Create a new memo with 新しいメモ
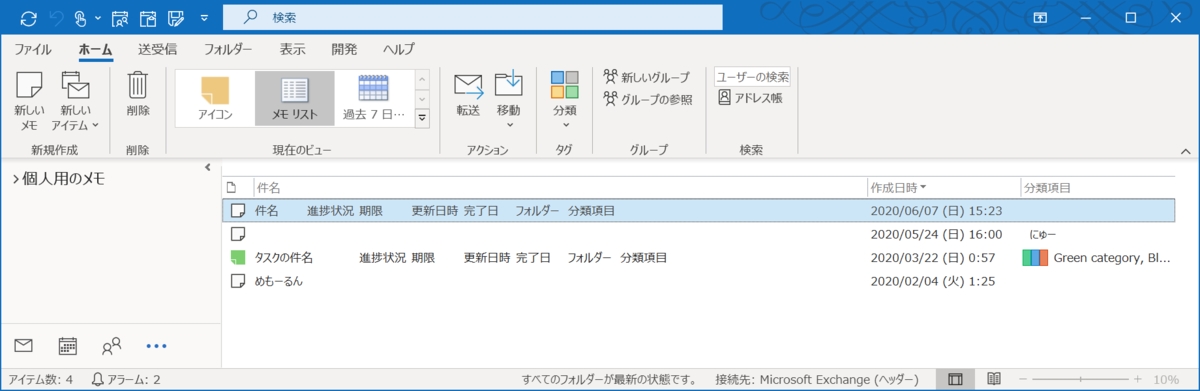 point(29,101)
